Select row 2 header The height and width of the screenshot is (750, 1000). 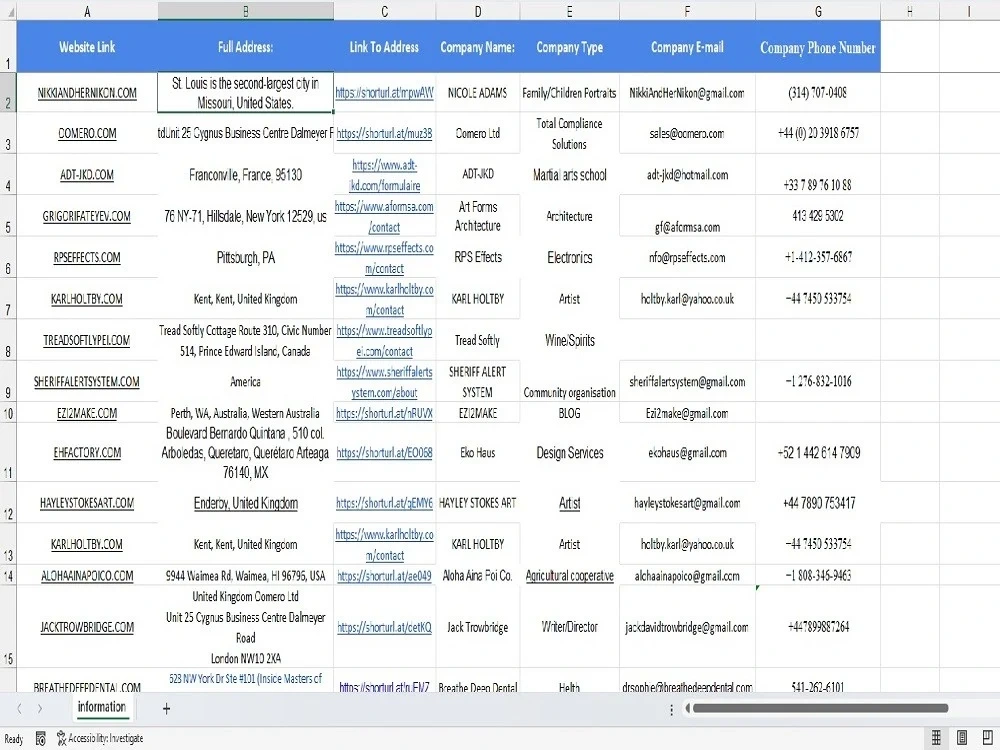click(8, 92)
